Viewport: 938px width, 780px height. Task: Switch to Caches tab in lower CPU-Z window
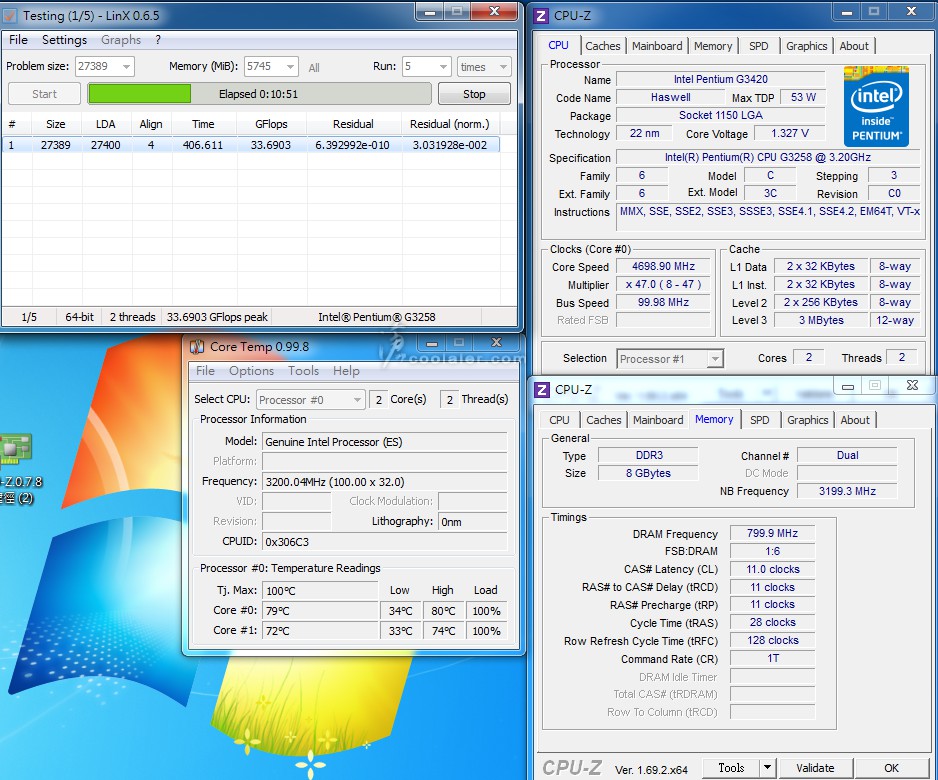(604, 420)
